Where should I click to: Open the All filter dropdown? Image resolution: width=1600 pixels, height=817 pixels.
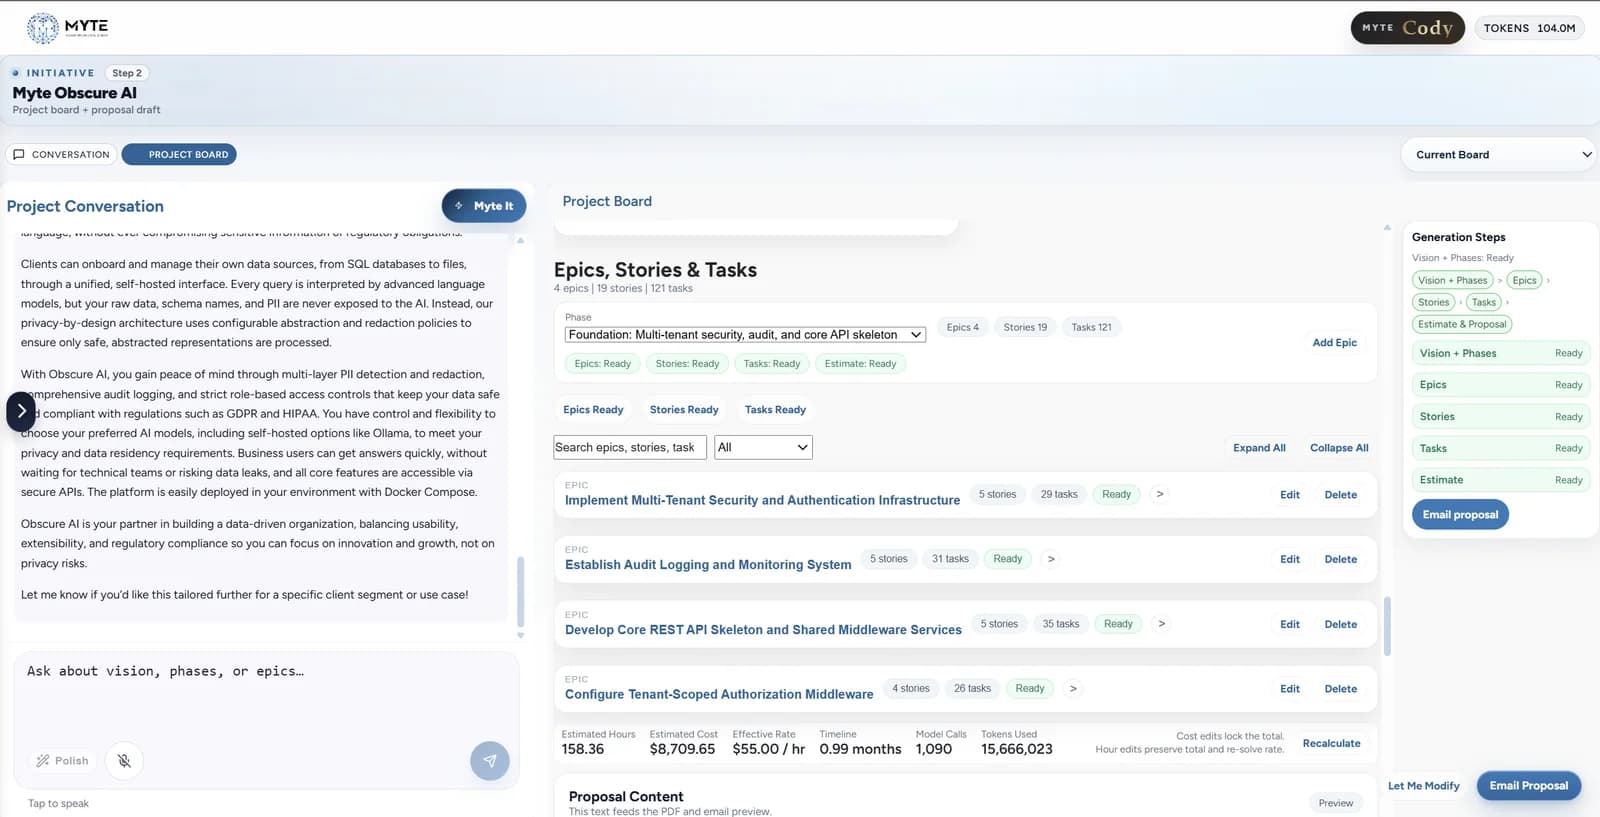(763, 448)
